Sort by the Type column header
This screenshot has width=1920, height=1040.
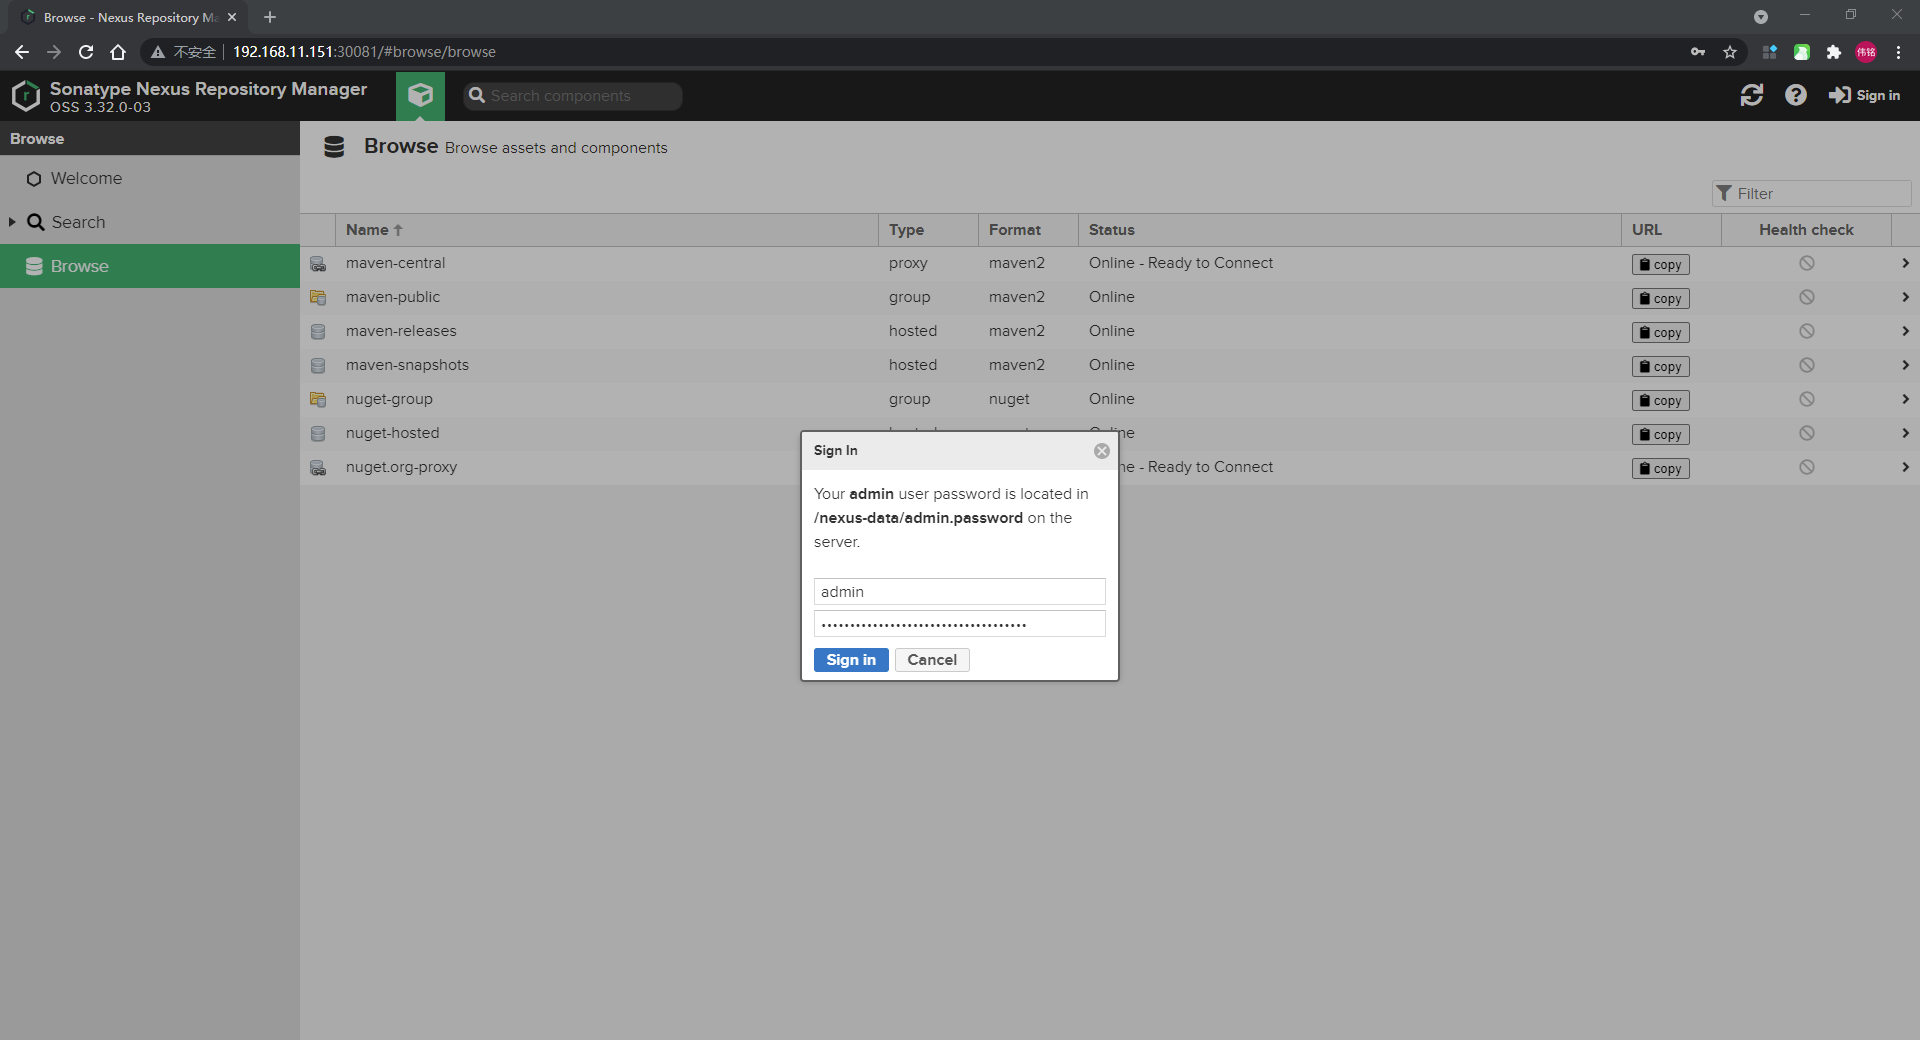tap(928, 230)
